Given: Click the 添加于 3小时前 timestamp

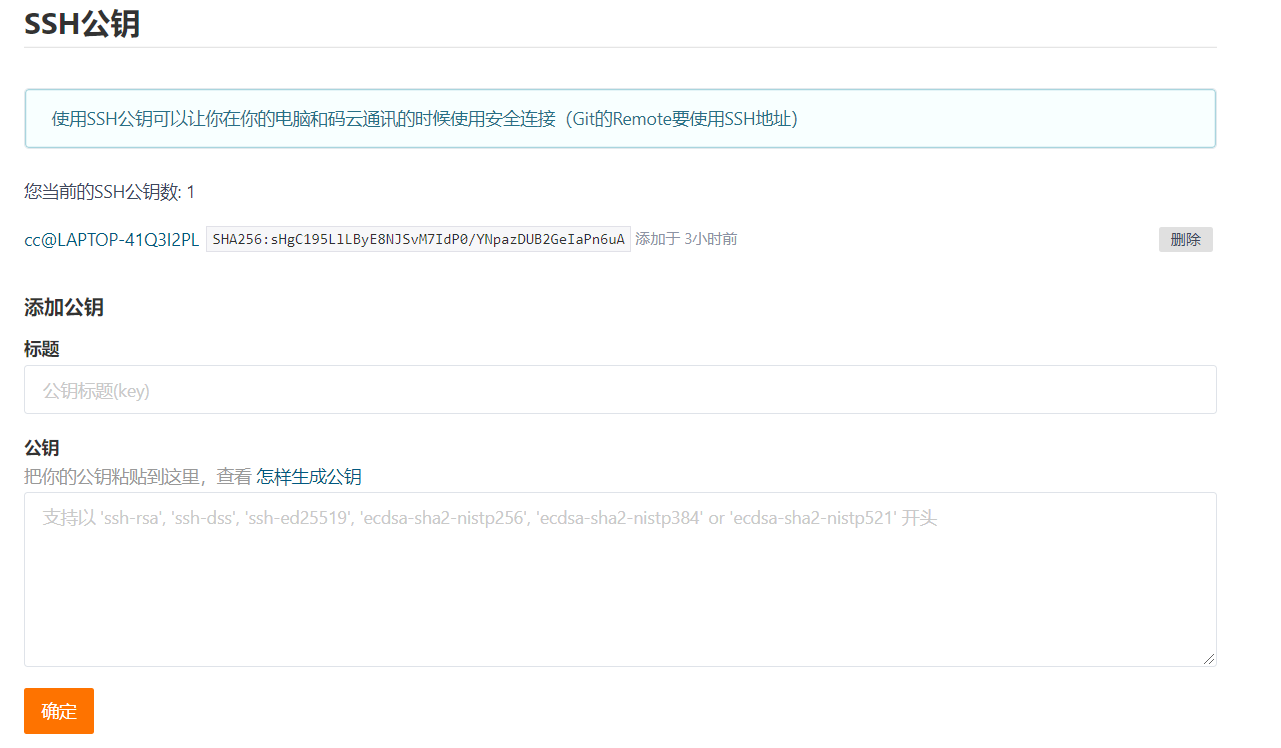Looking at the screenshot, I should tap(688, 239).
